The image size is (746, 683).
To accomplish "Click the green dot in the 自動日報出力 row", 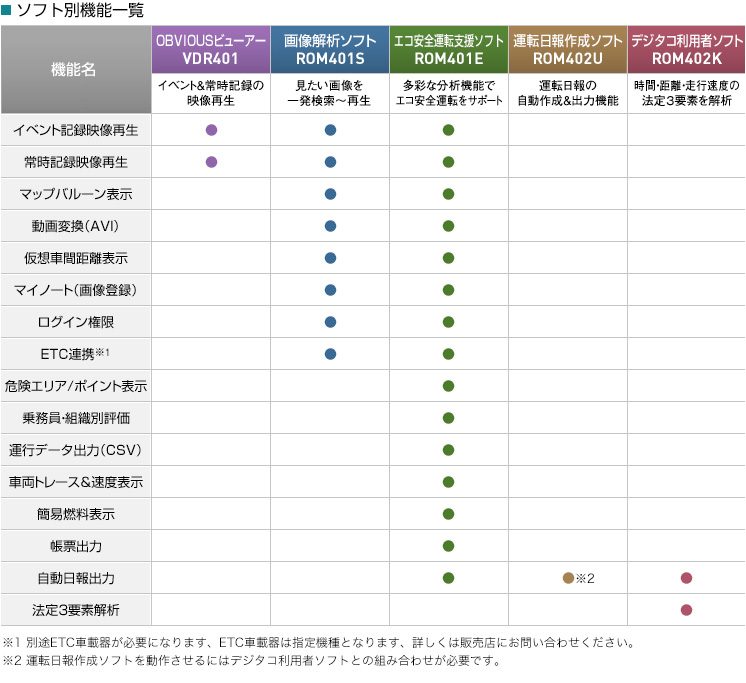I will [x=448, y=578].
